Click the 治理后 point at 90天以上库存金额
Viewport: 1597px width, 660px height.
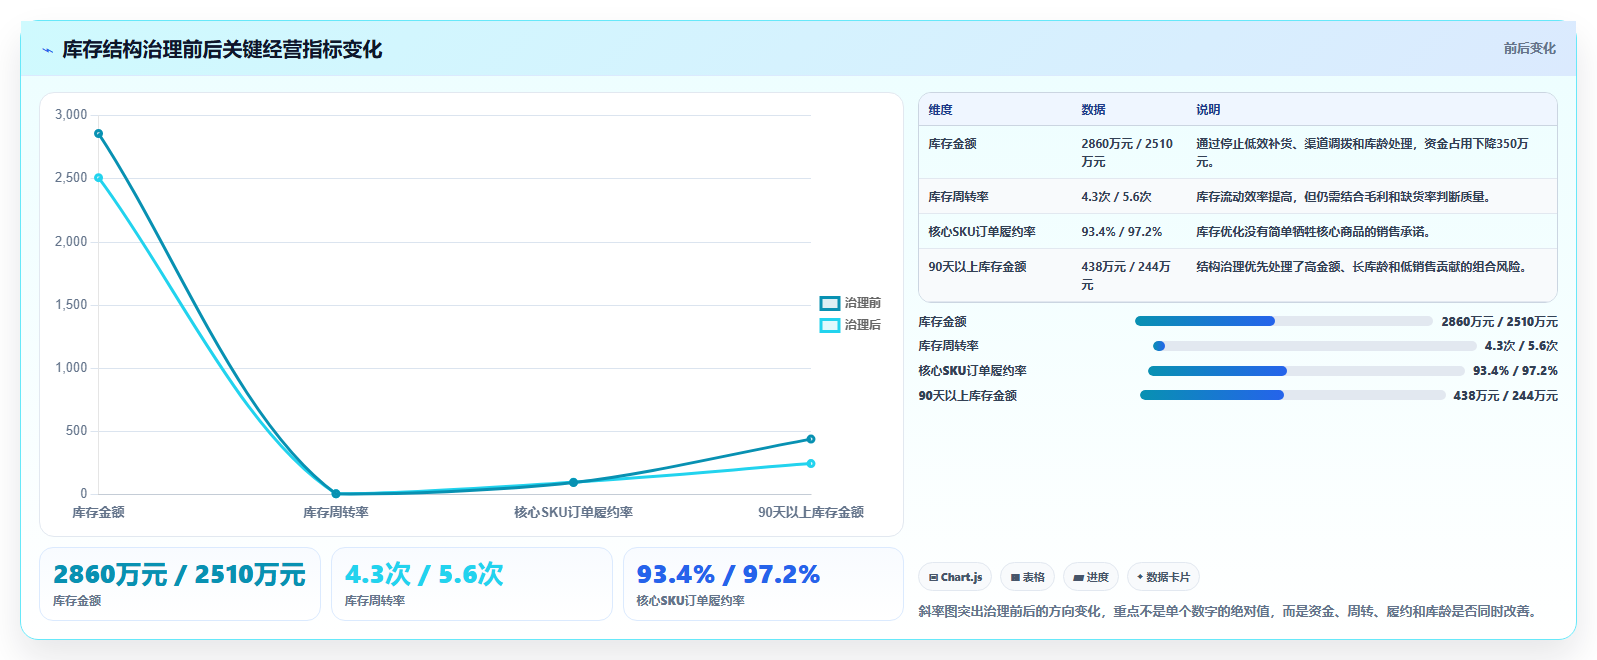pyautogui.click(x=811, y=463)
